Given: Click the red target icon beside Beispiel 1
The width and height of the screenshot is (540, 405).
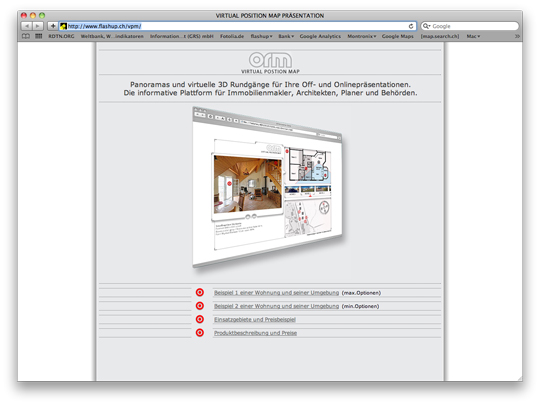Looking at the screenshot, I should coord(200,292).
